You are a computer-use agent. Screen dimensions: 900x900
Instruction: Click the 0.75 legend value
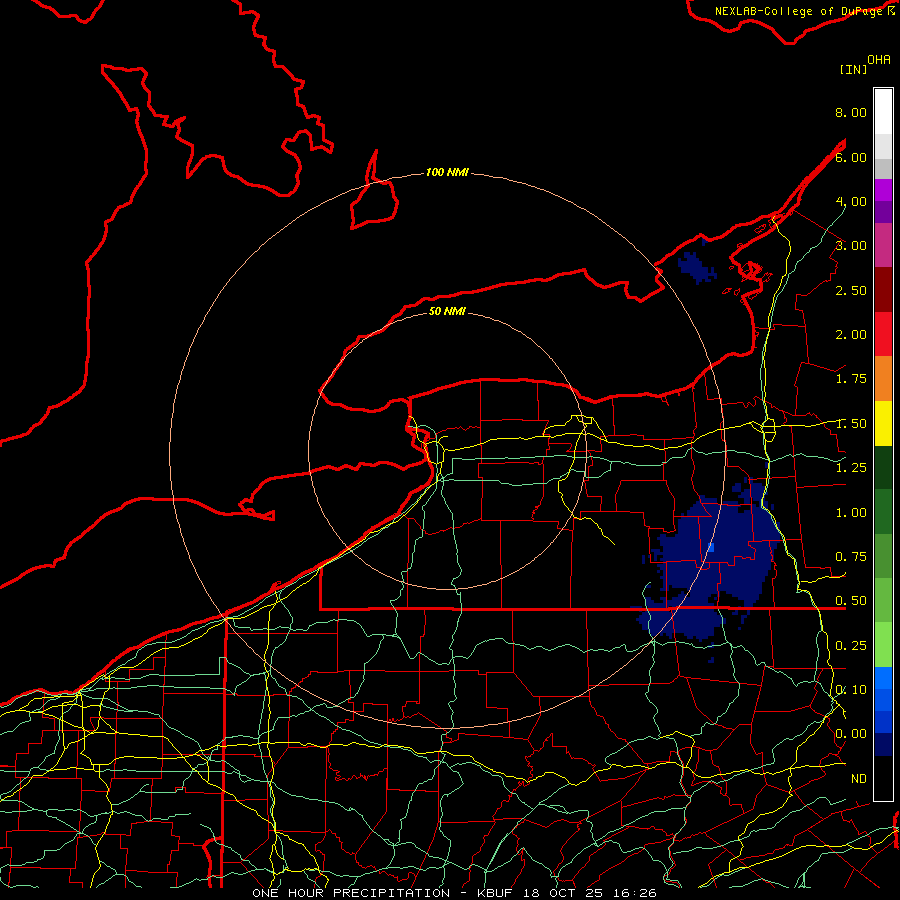click(x=851, y=557)
